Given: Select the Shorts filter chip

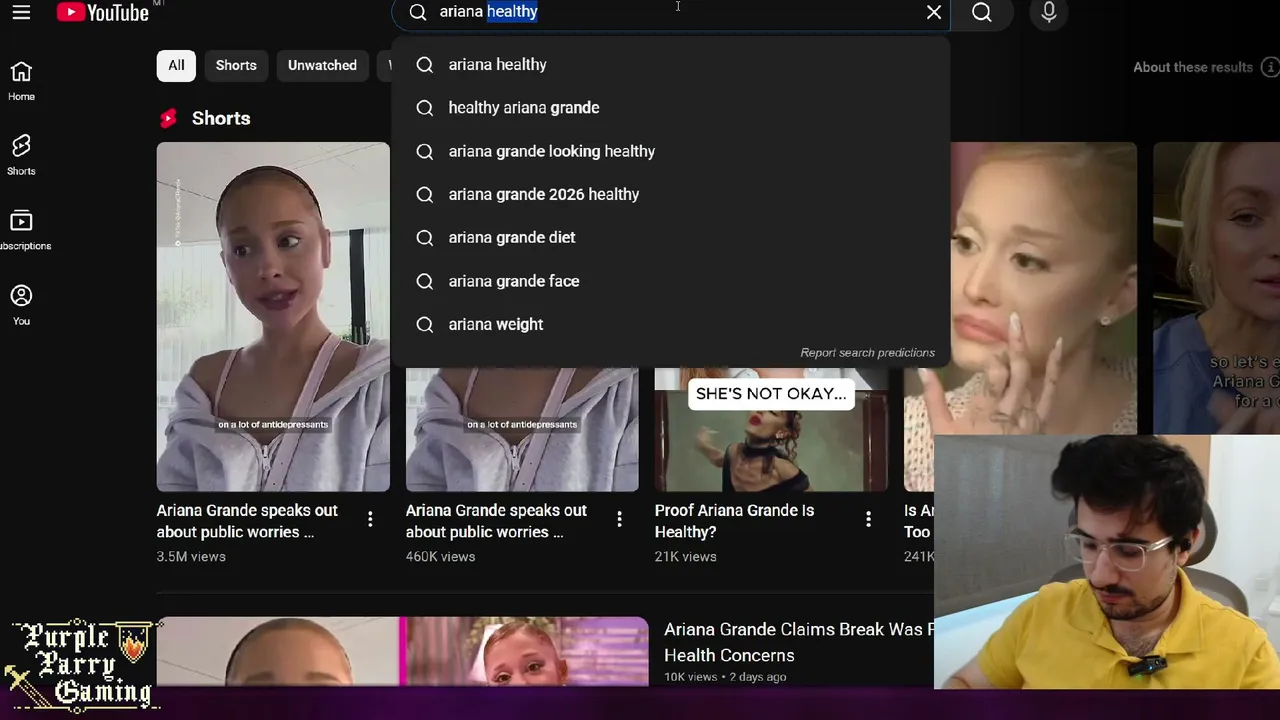Looking at the screenshot, I should [236, 65].
